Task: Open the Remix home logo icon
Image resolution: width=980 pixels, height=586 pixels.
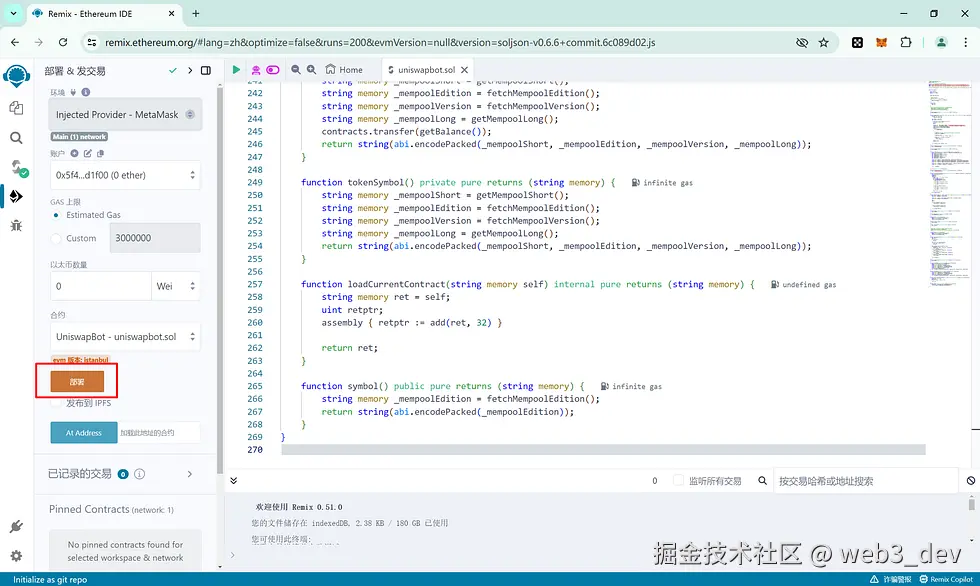Action: pos(16,76)
